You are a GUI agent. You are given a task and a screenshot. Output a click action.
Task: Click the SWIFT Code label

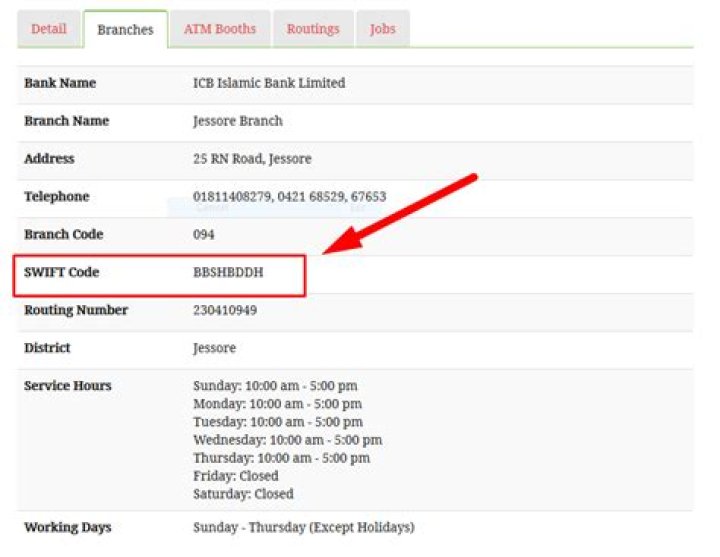[x=62, y=272]
